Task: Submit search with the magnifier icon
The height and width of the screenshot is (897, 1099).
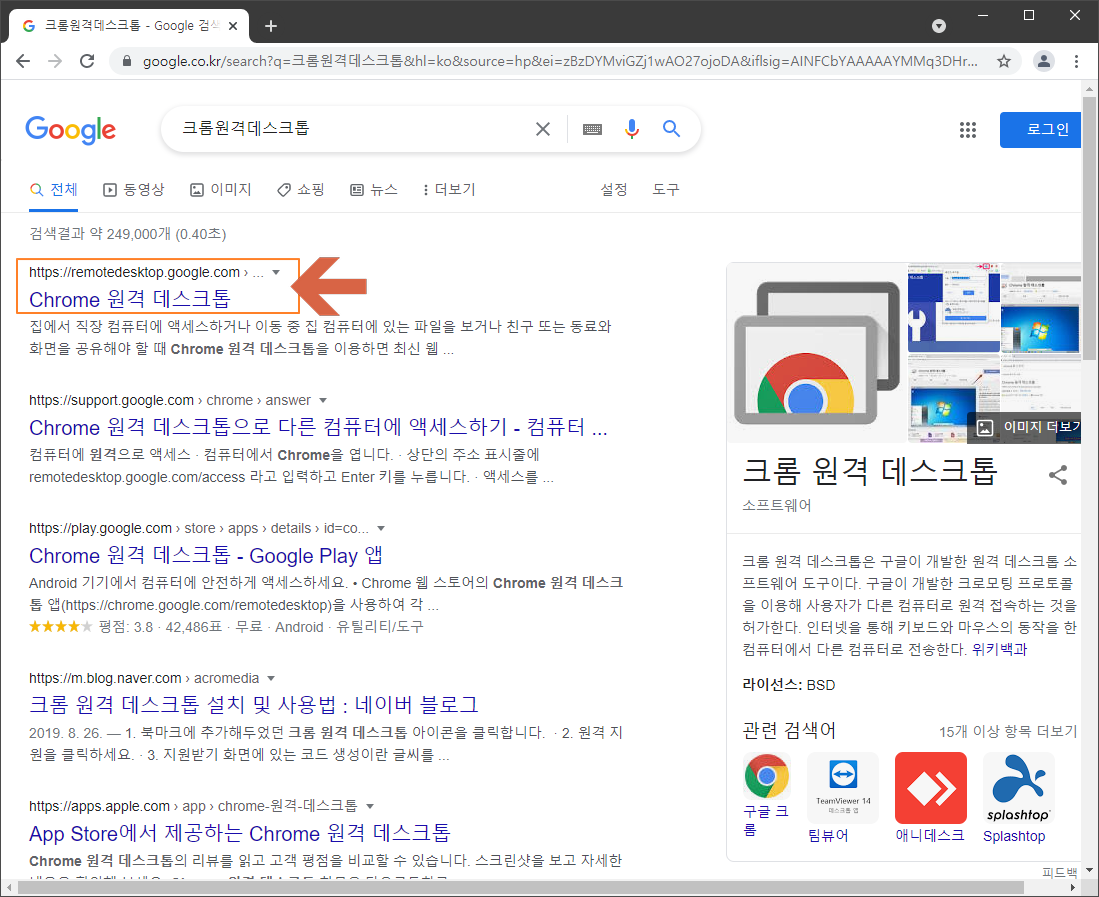Action: (x=671, y=129)
